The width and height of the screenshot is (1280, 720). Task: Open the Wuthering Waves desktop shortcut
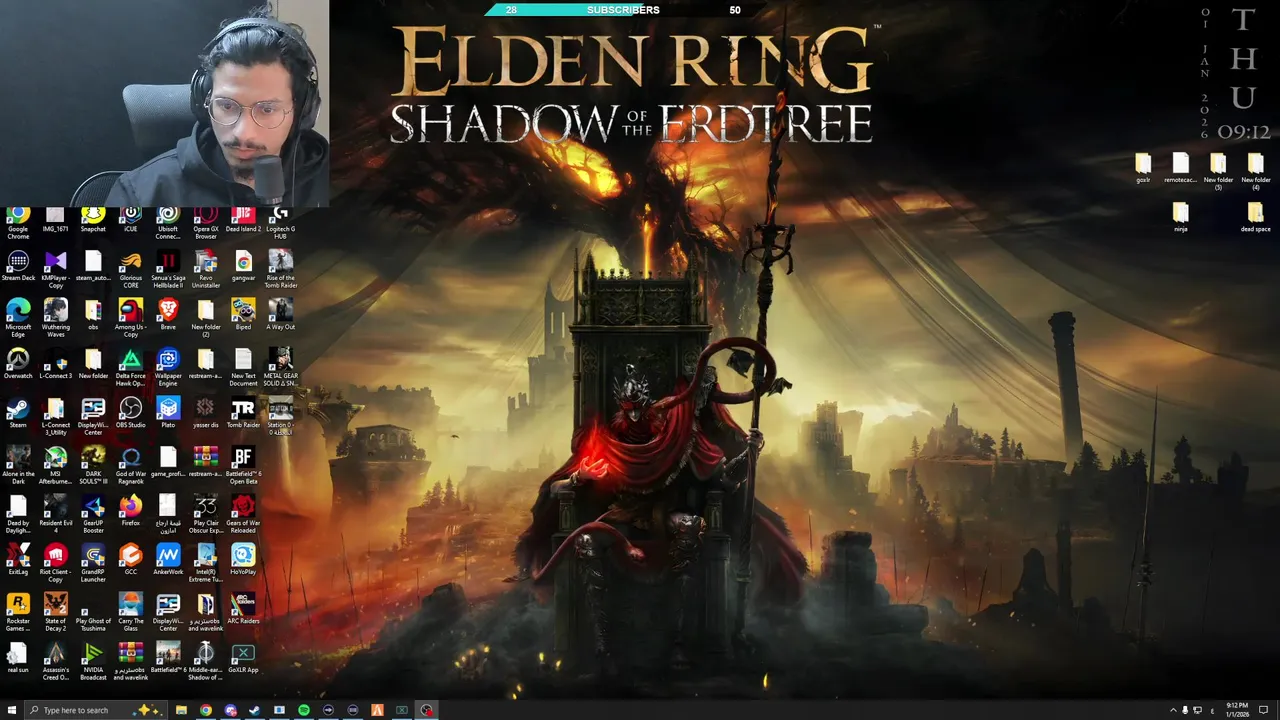[x=56, y=319]
